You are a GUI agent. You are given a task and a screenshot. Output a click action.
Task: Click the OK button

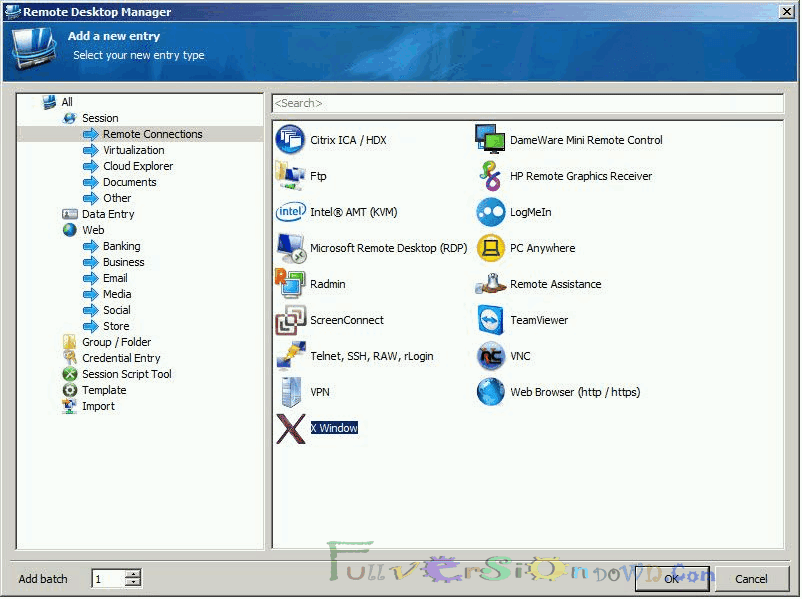point(672,579)
